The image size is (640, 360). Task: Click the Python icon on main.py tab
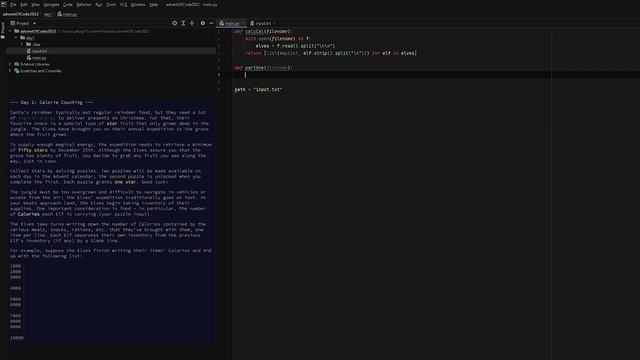coord(222,23)
